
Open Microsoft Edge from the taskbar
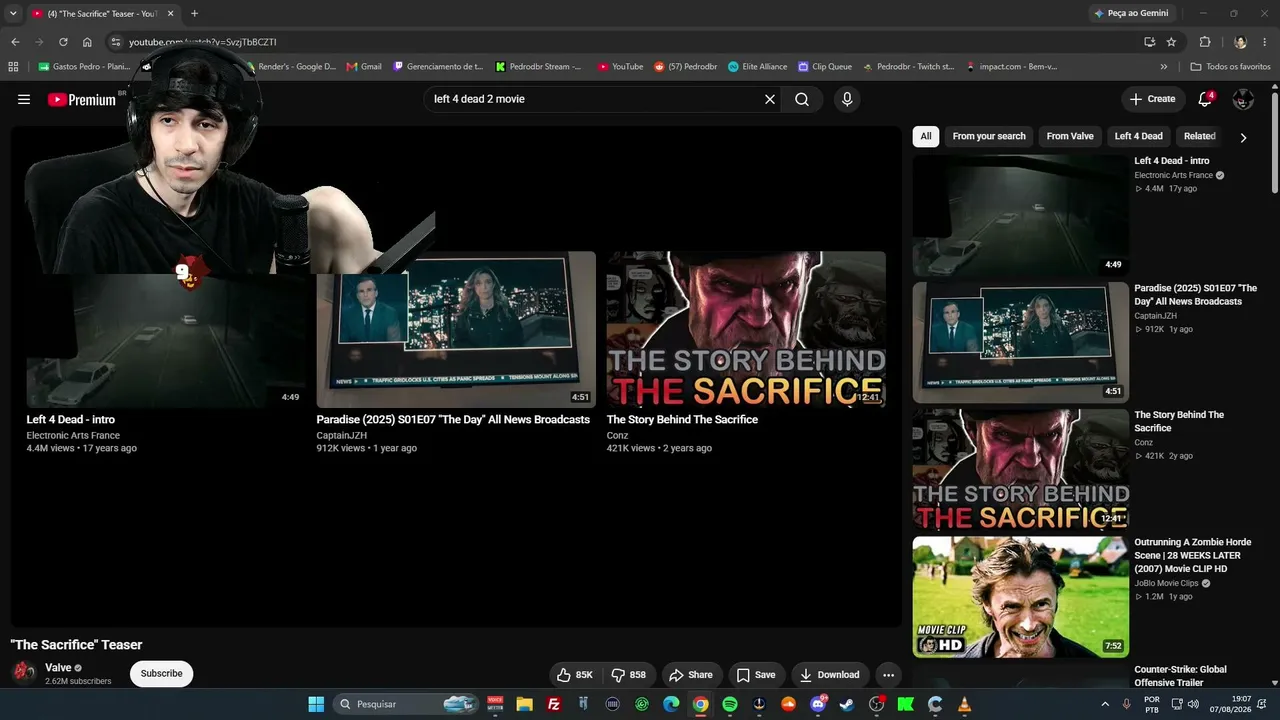coord(671,704)
